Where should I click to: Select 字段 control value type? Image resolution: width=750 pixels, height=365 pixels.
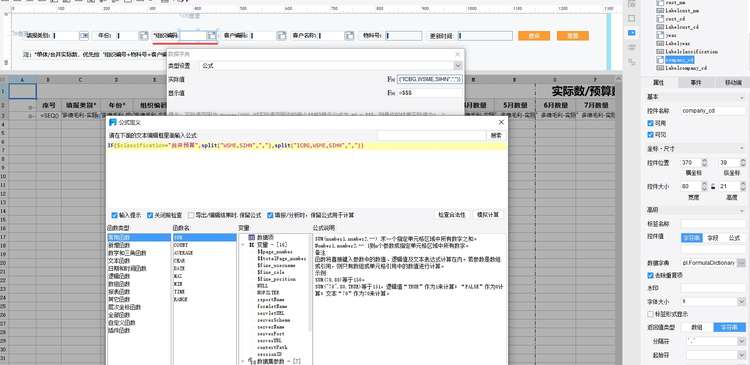click(x=713, y=237)
